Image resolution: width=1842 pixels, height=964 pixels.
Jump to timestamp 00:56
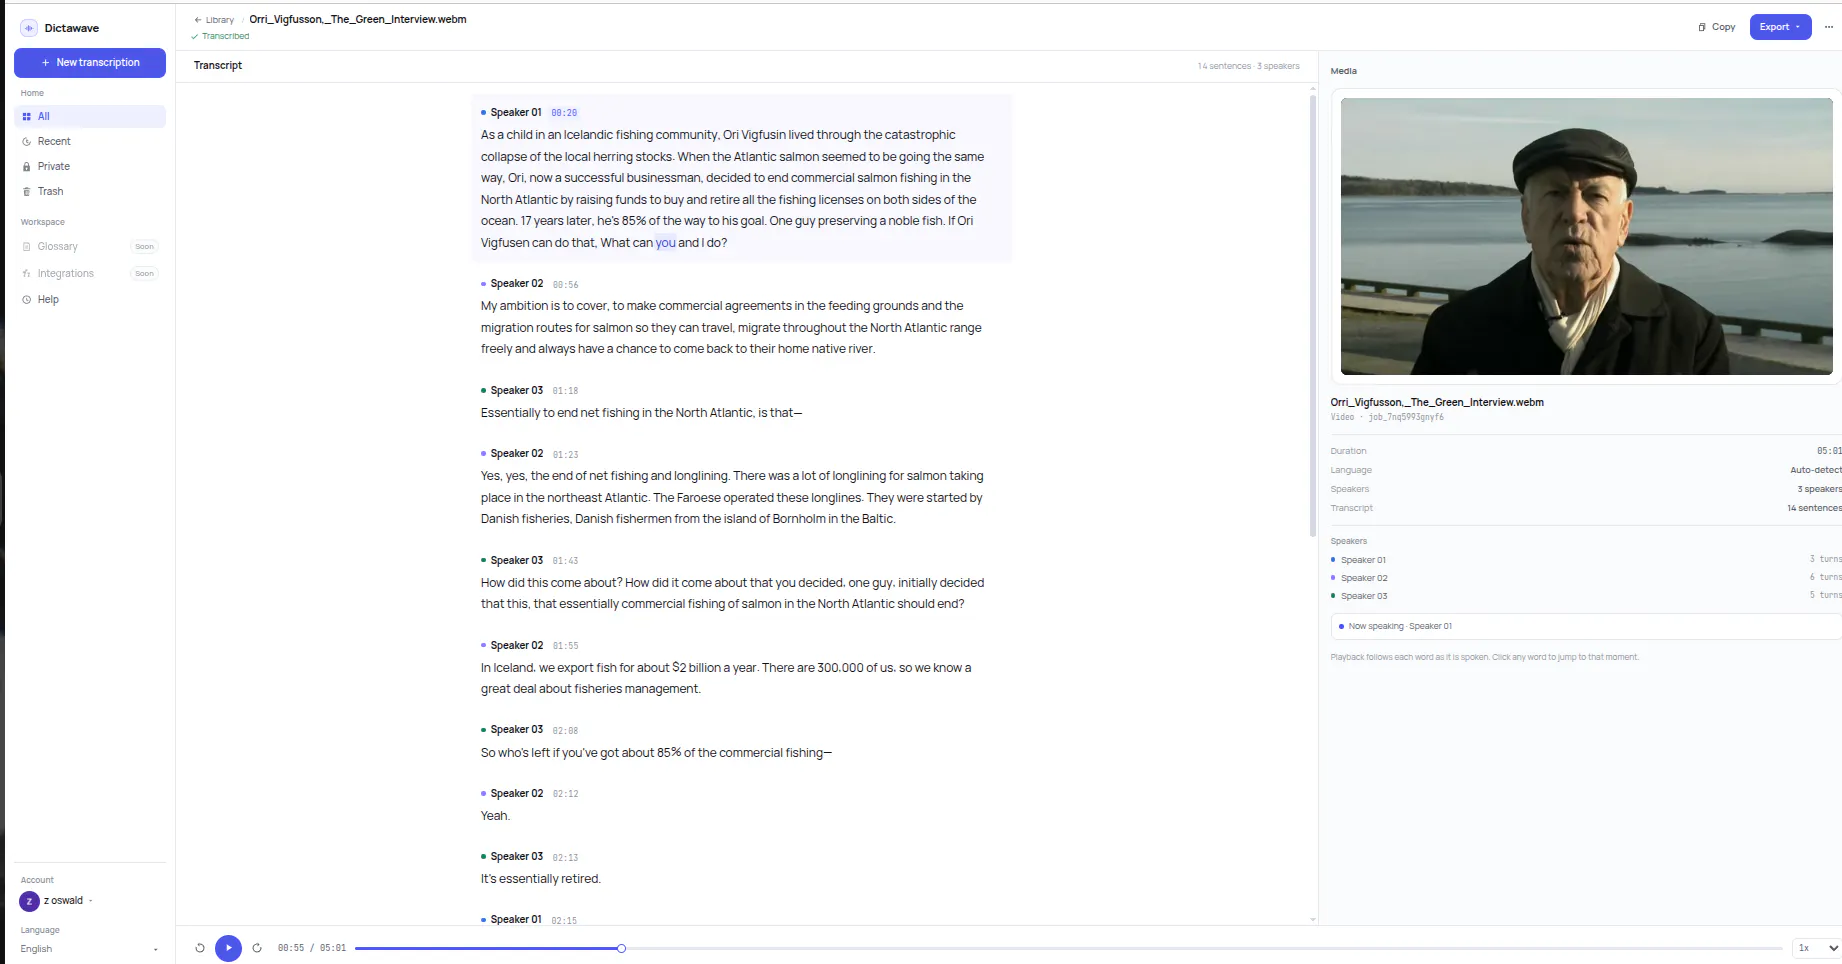pos(565,285)
